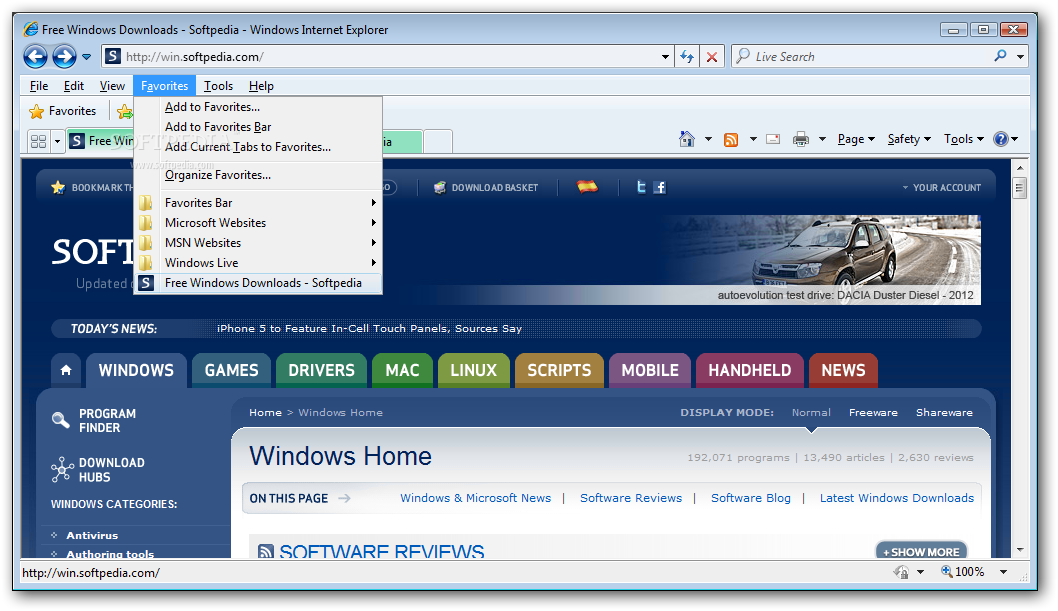Click the Forward navigation arrow
Viewport: 1058px width, 611px height.
(x=64, y=57)
